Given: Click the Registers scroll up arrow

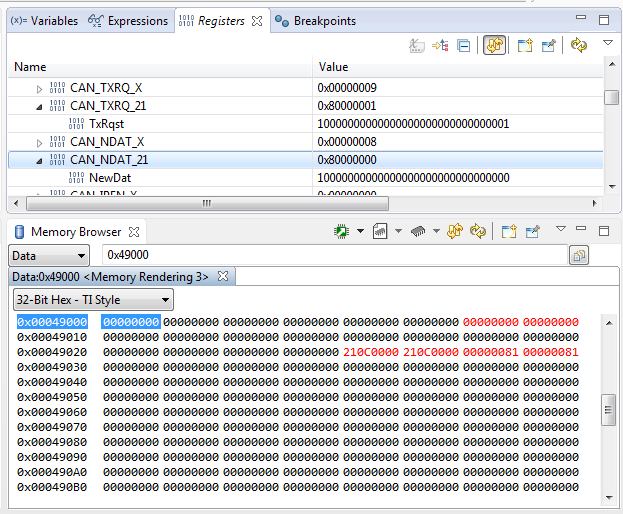Looking at the screenshot, I should (x=612, y=64).
